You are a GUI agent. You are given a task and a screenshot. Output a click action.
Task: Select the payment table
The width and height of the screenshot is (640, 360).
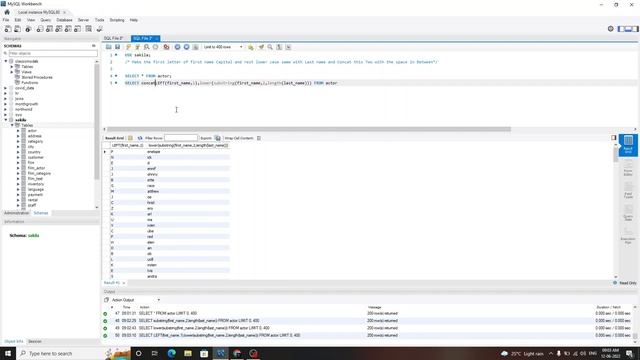pos(35,195)
